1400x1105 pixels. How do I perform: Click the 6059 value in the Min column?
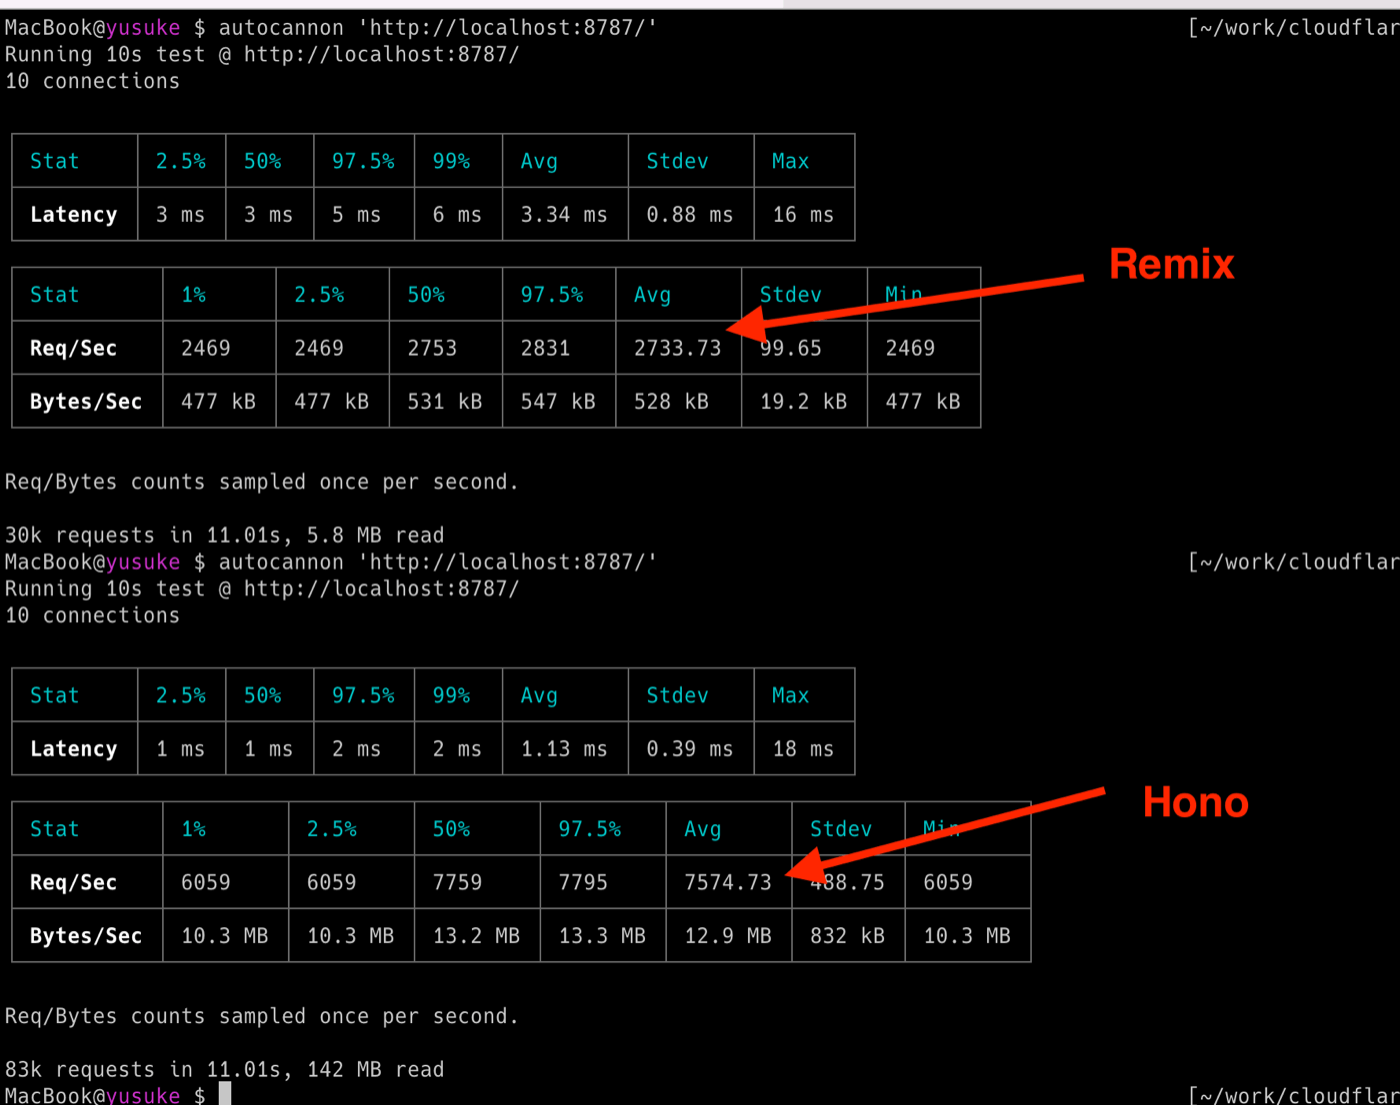[x=948, y=882]
